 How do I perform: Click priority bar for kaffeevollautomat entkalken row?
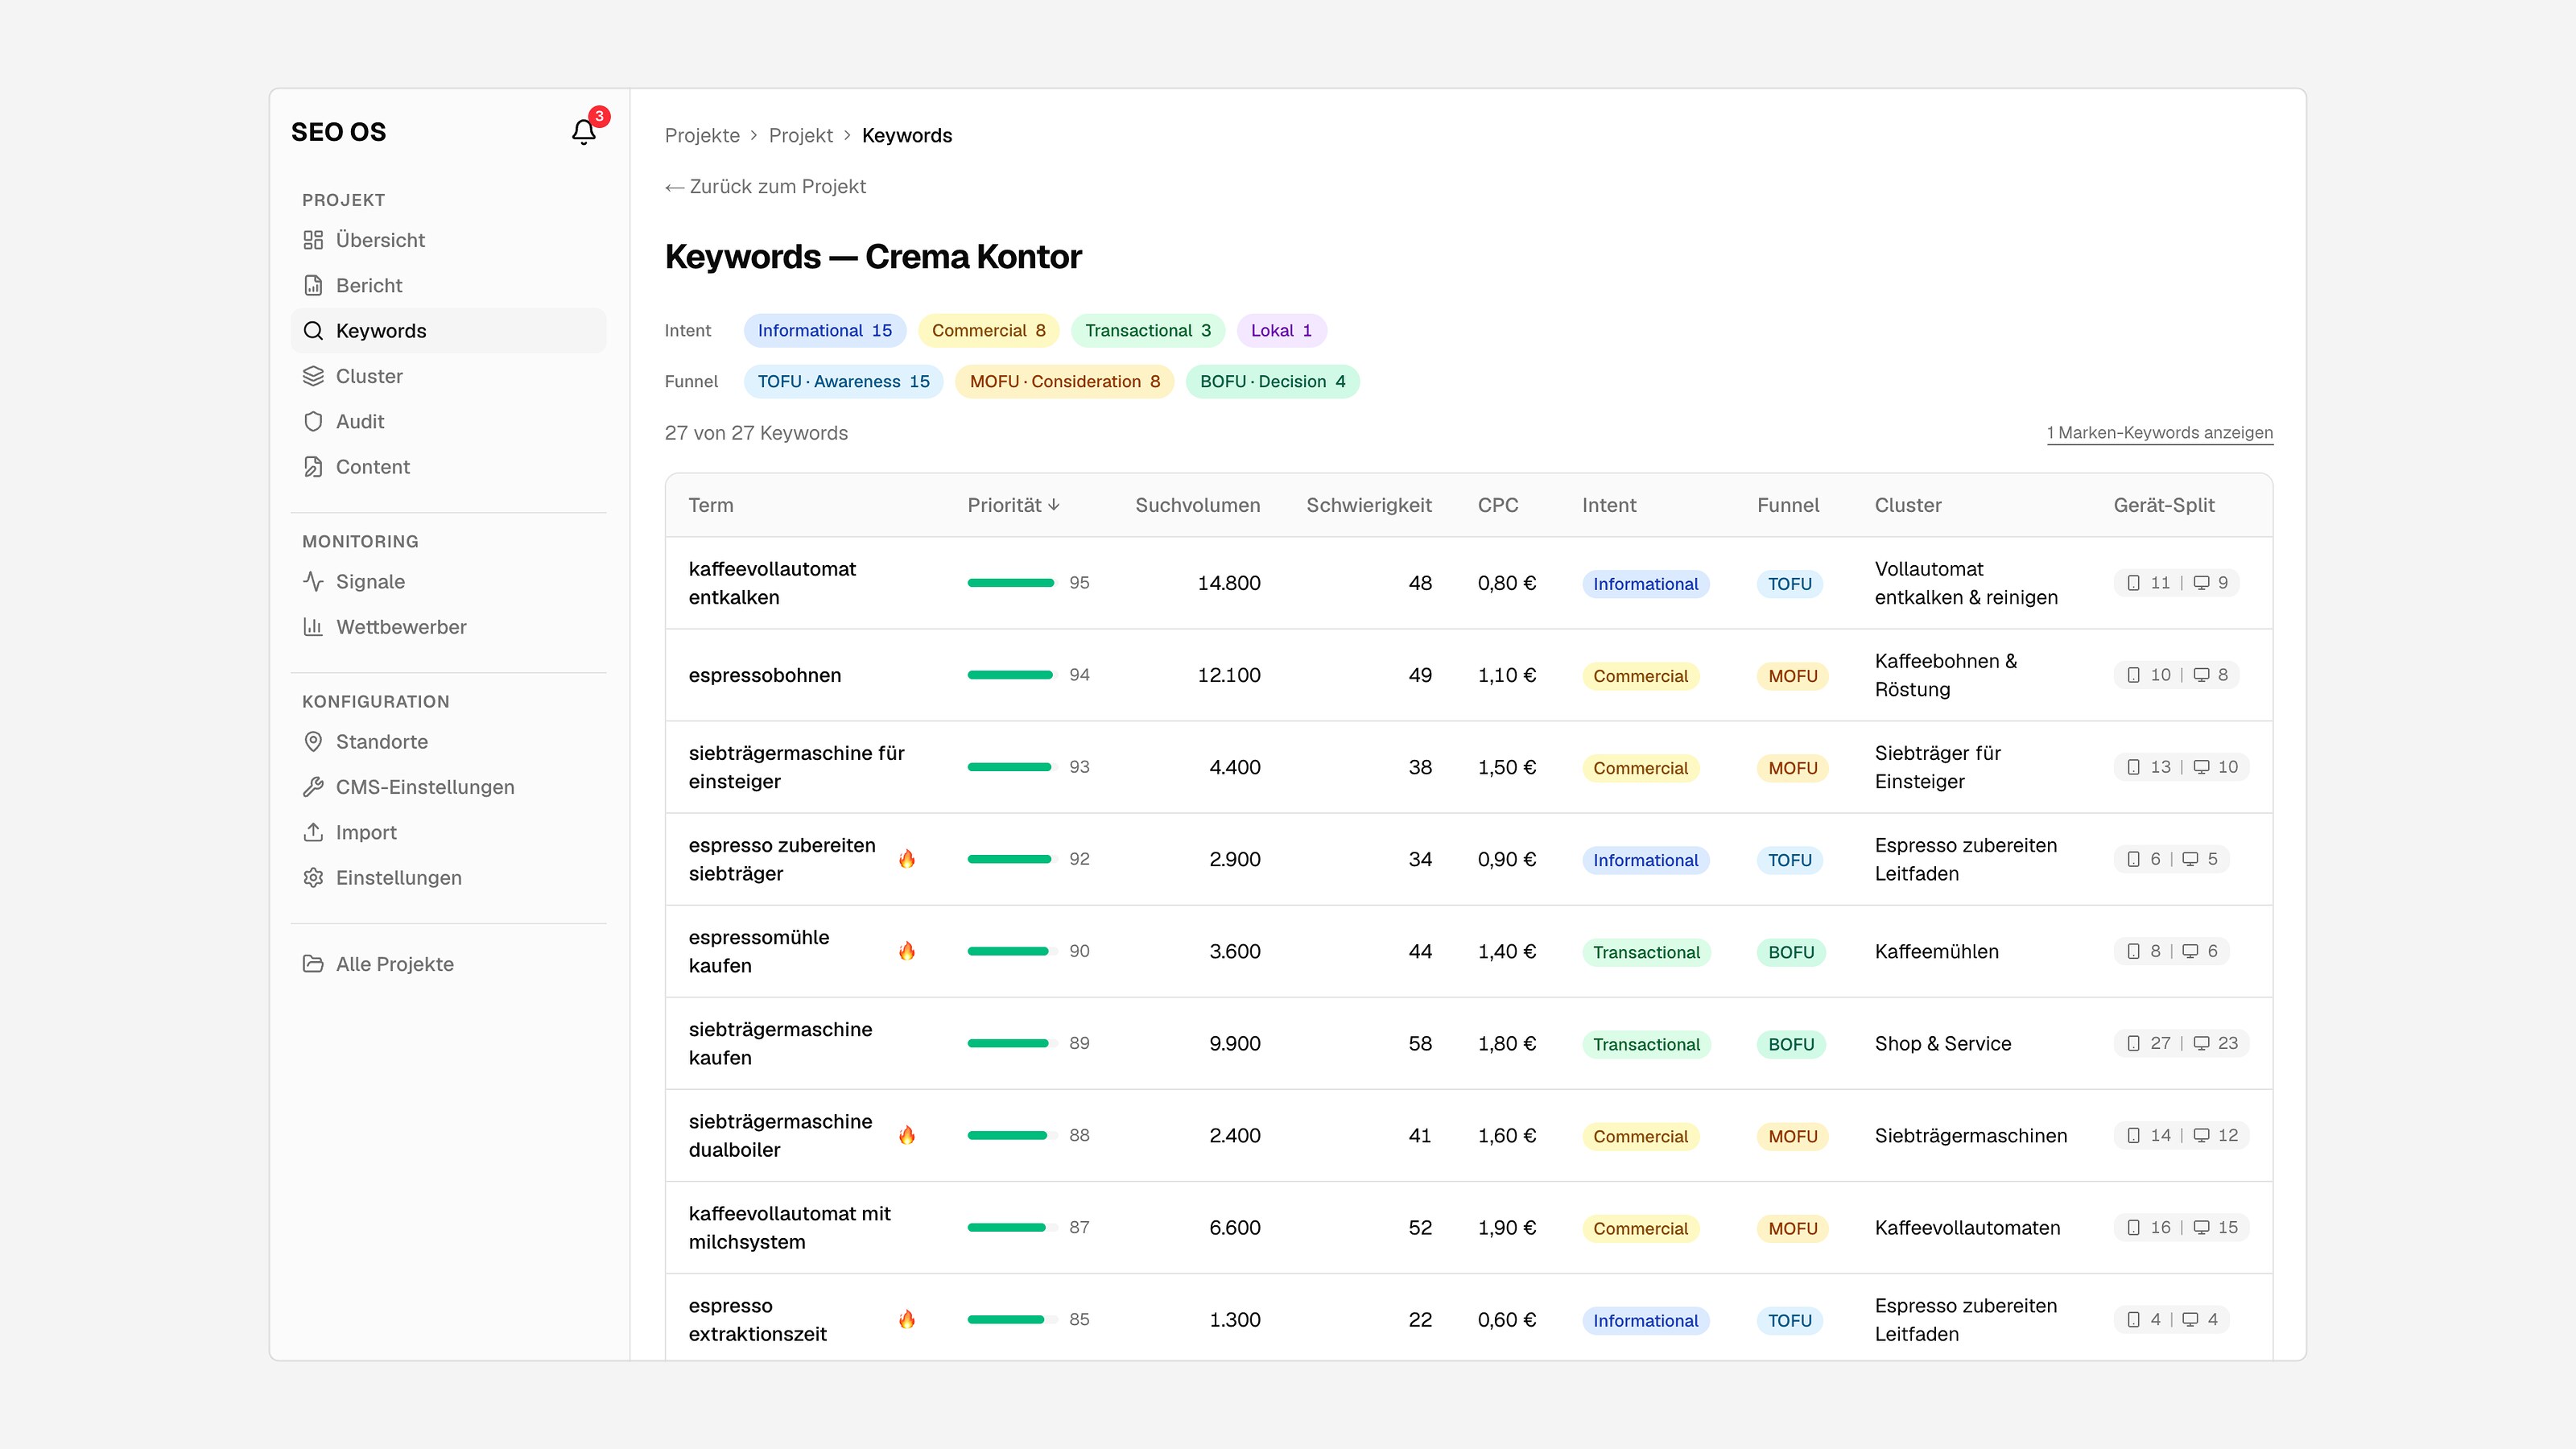point(1012,583)
